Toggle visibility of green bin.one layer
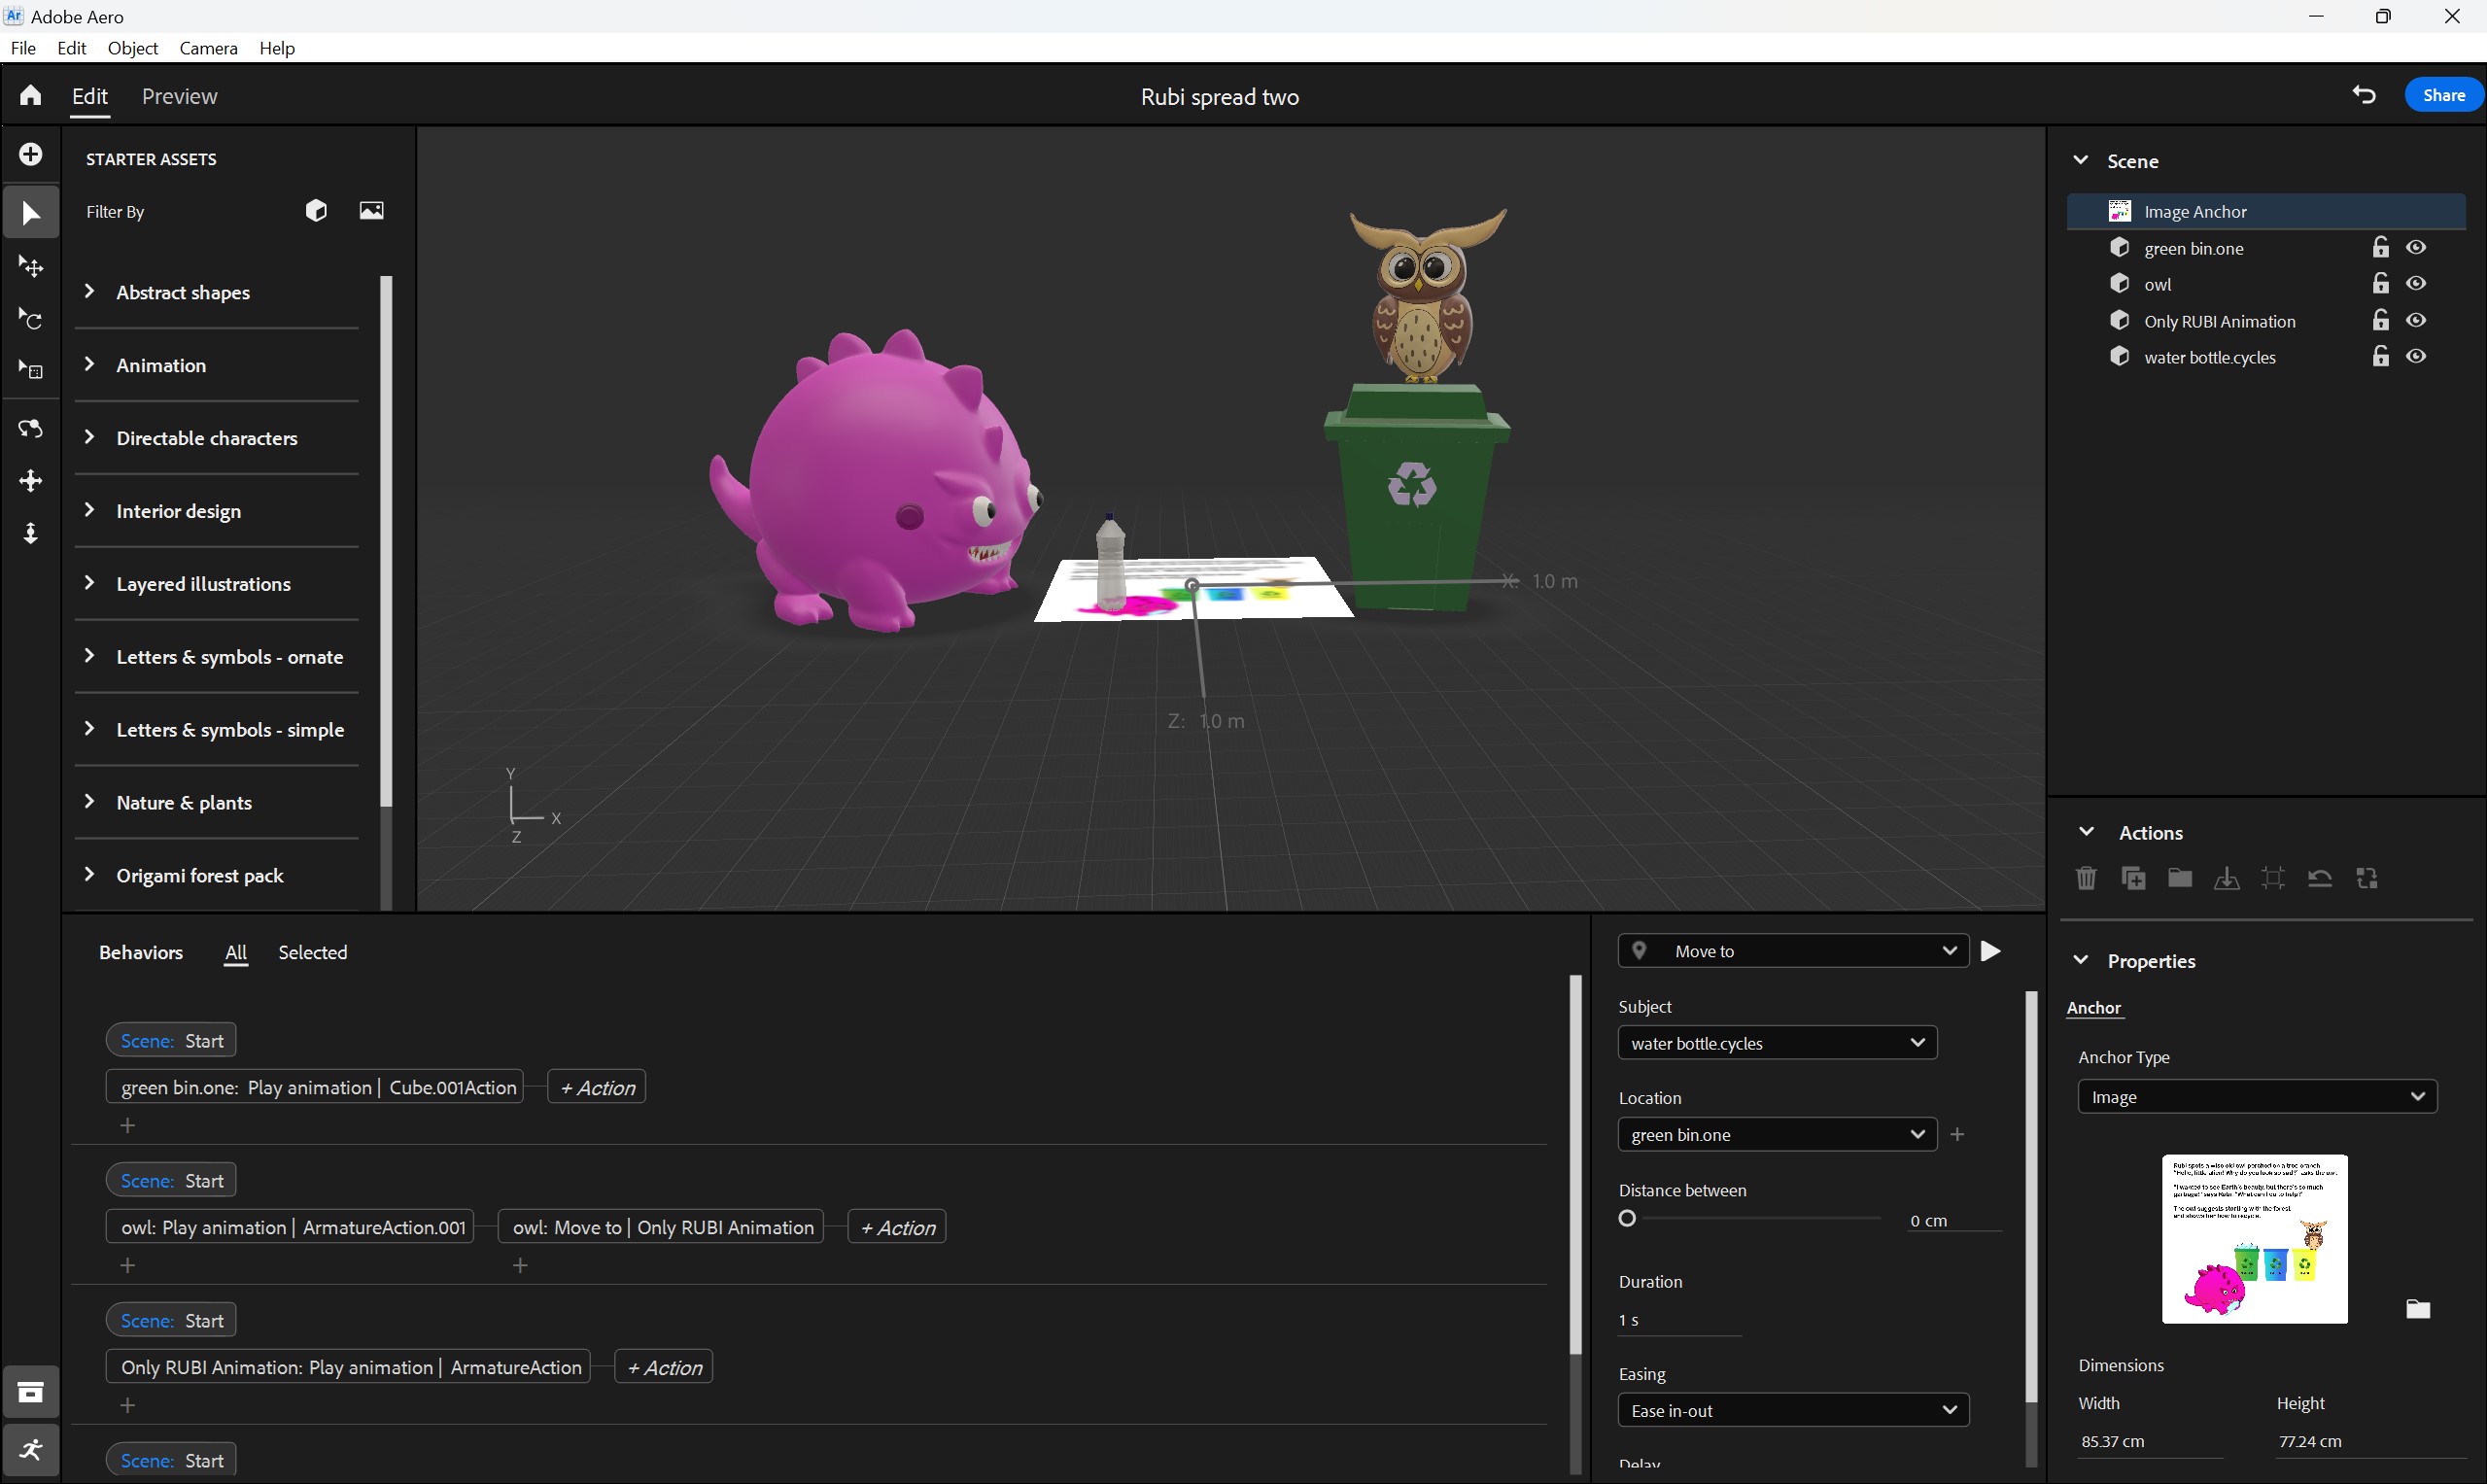The image size is (2487, 1484). (x=2420, y=247)
